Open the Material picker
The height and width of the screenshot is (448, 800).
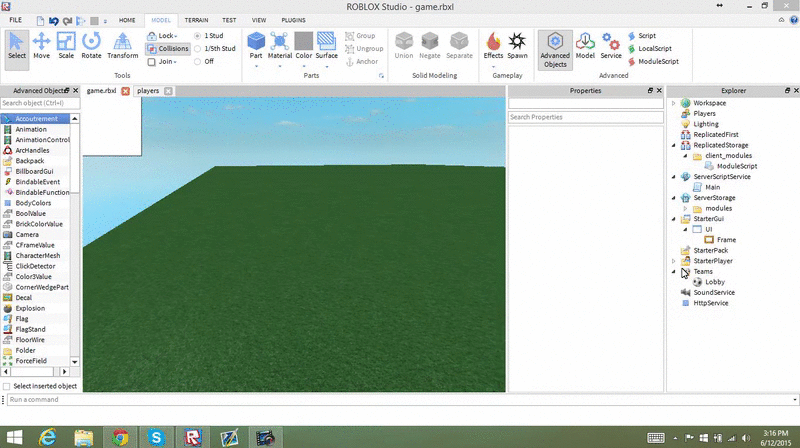click(x=280, y=45)
